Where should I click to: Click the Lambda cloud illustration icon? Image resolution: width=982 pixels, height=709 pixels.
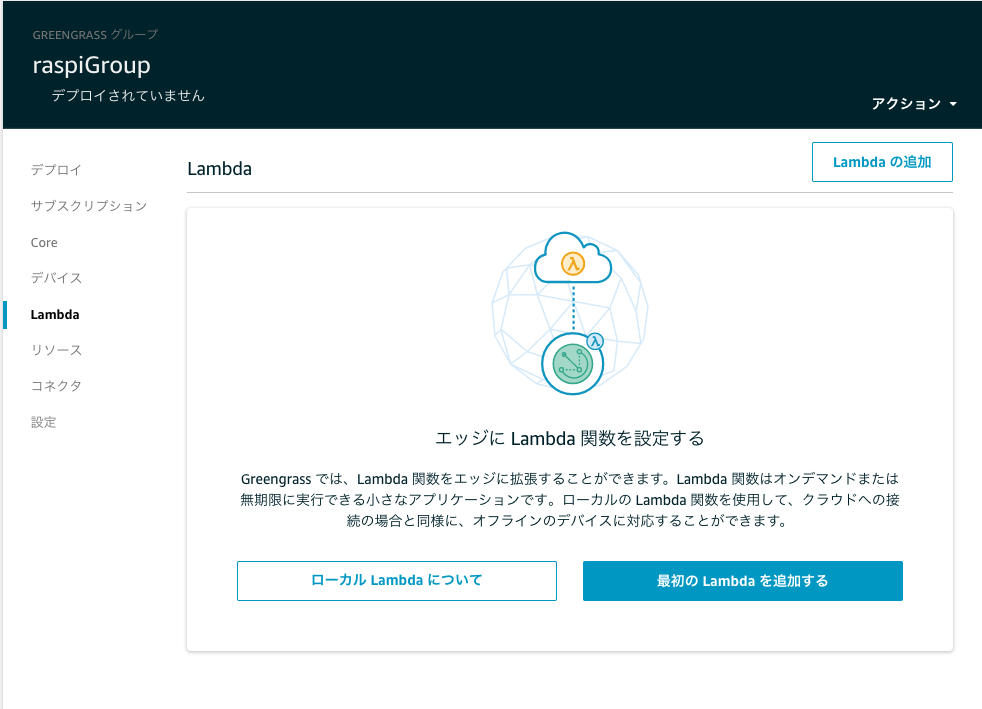[572, 258]
